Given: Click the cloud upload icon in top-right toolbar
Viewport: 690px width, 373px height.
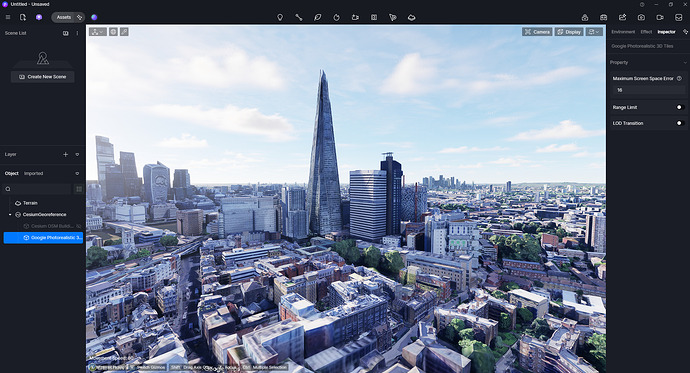Looking at the screenshot, I should 585,17.
